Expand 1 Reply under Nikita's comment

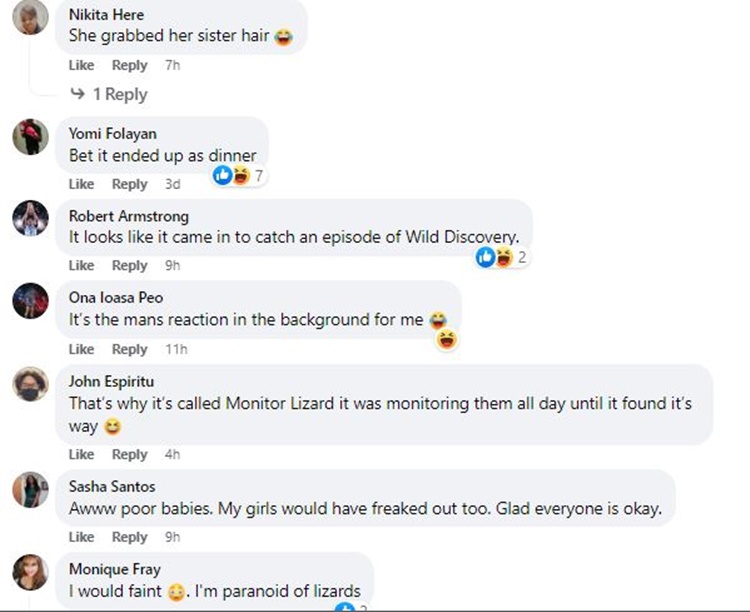[109, 94]
